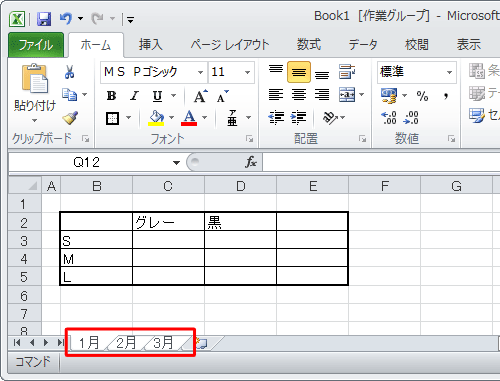Open the number format dropdown showing 標準
Viewport: 500px width, 381px height.
tap(449, 72)
